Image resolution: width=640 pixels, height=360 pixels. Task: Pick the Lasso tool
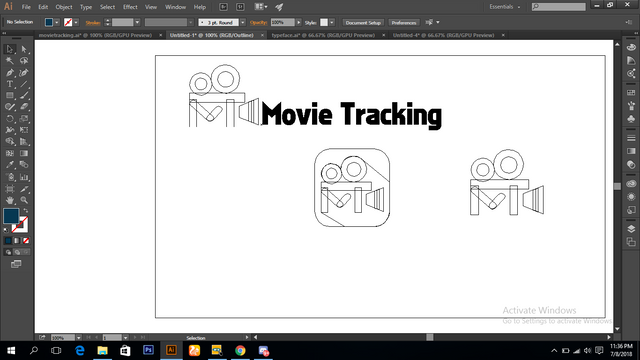click(24, 61)
